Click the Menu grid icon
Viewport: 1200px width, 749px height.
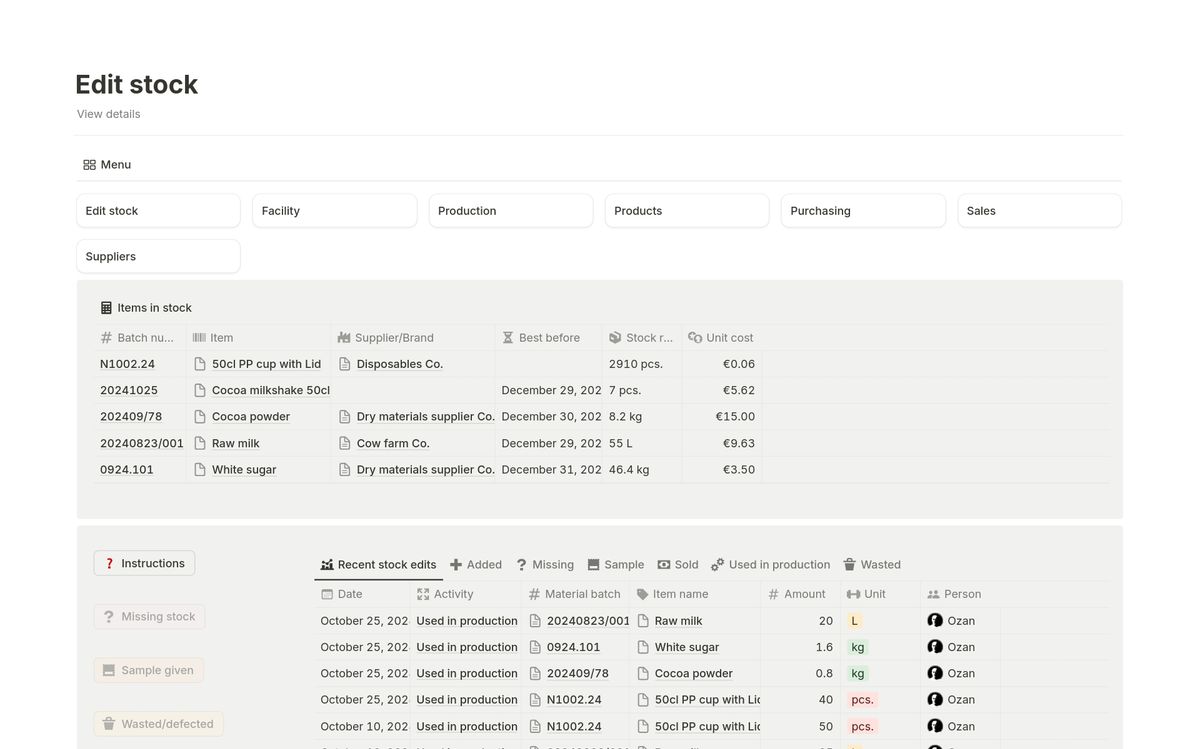[x=89, y=165]
